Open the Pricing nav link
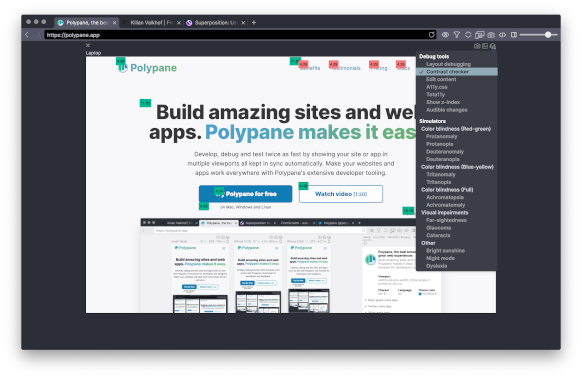The width and height of the screenshot is (582, 378). [x=379, y=68]
